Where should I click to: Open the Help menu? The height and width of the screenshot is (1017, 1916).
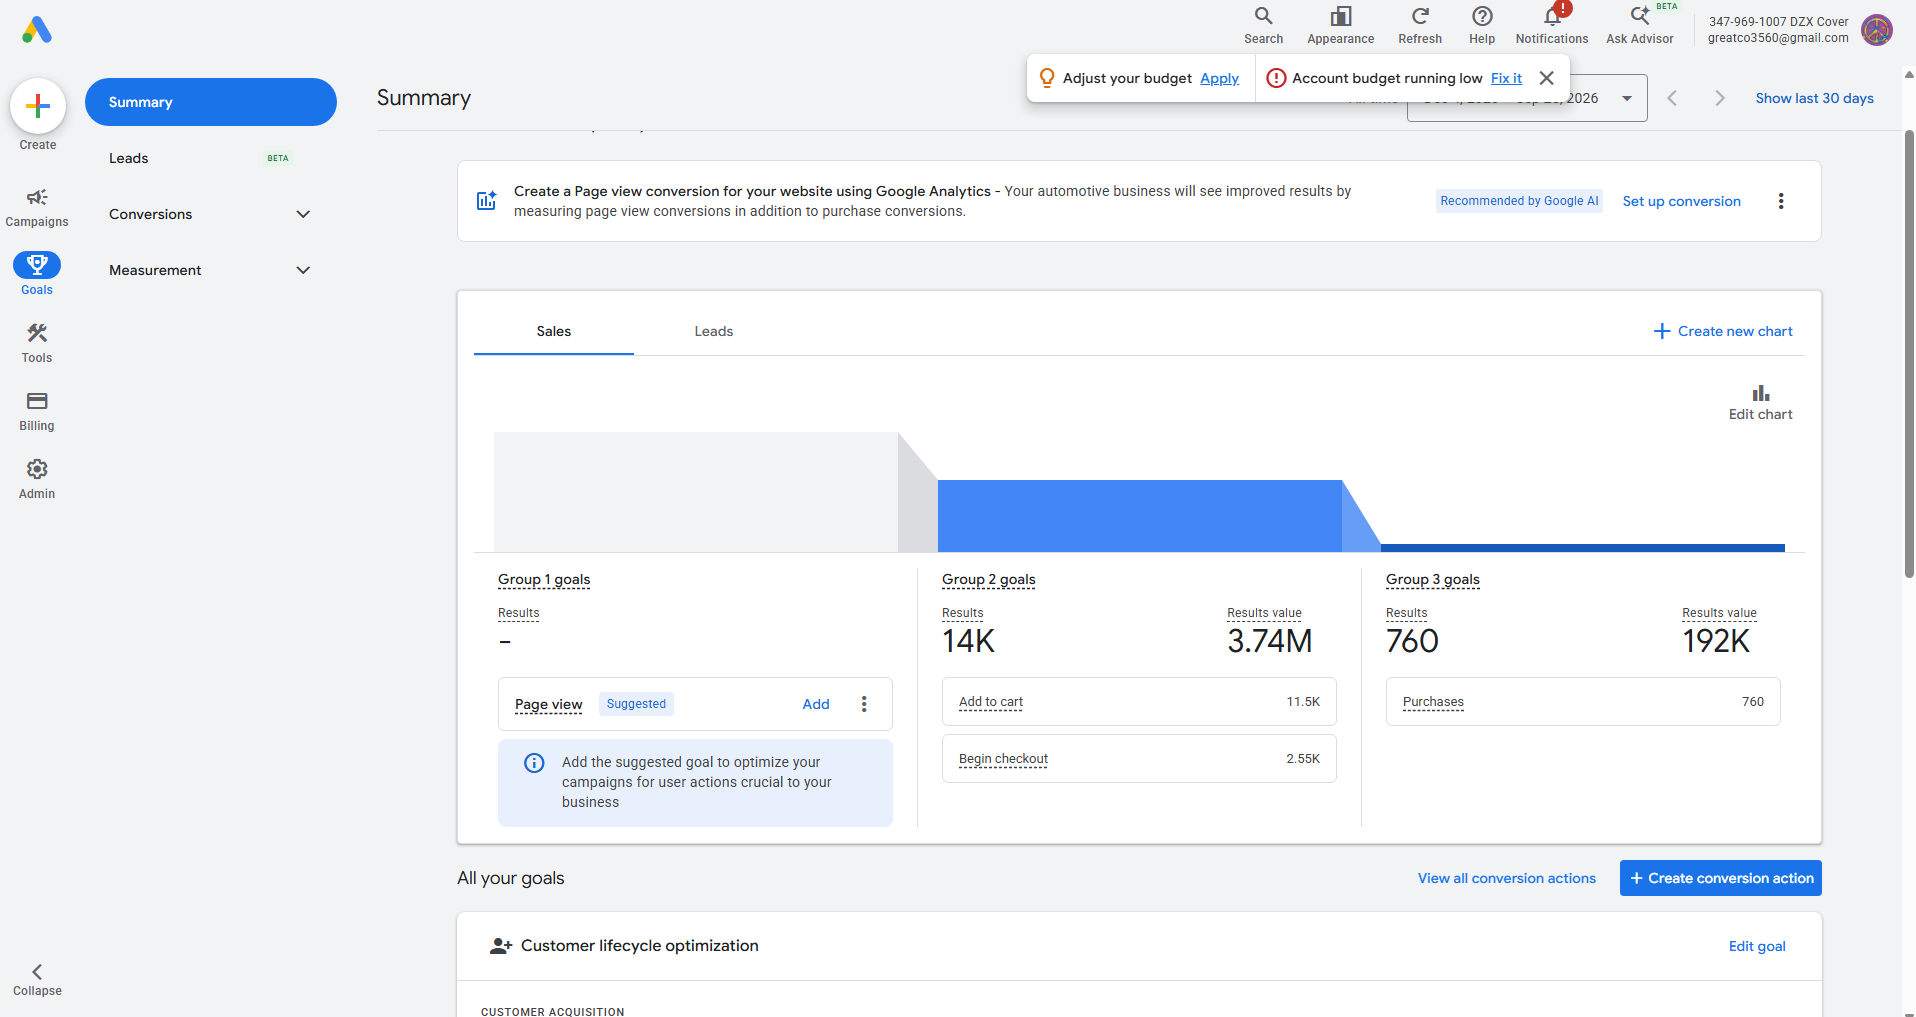point(1482,26)
